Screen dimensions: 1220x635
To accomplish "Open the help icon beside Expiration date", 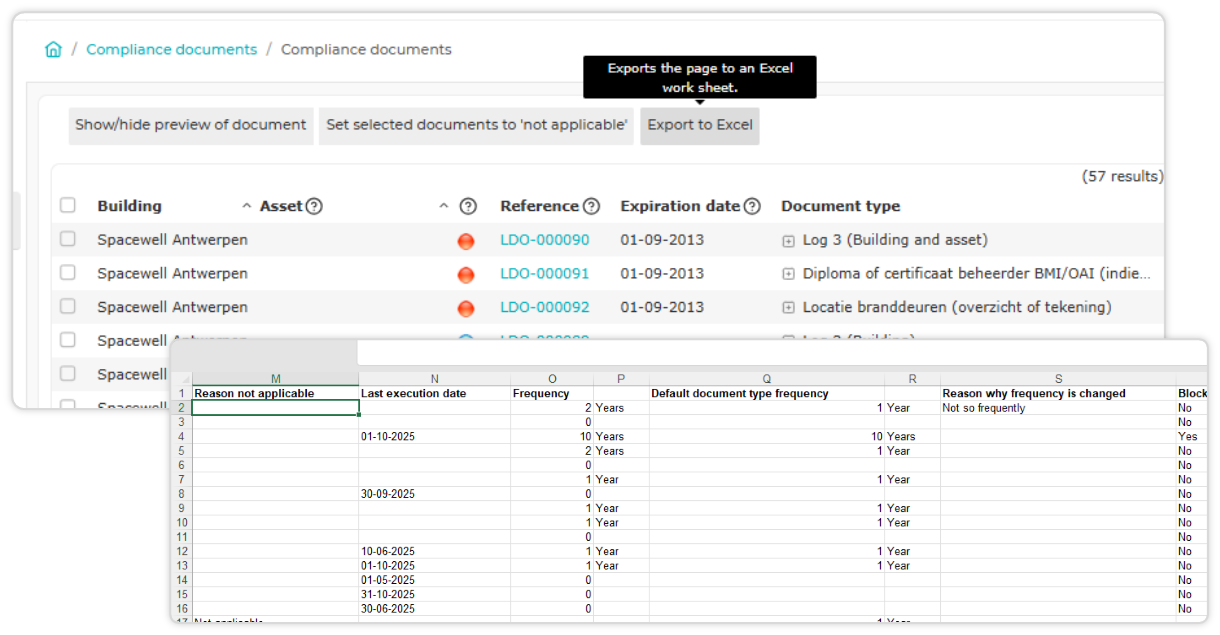I will pos(752,206).
